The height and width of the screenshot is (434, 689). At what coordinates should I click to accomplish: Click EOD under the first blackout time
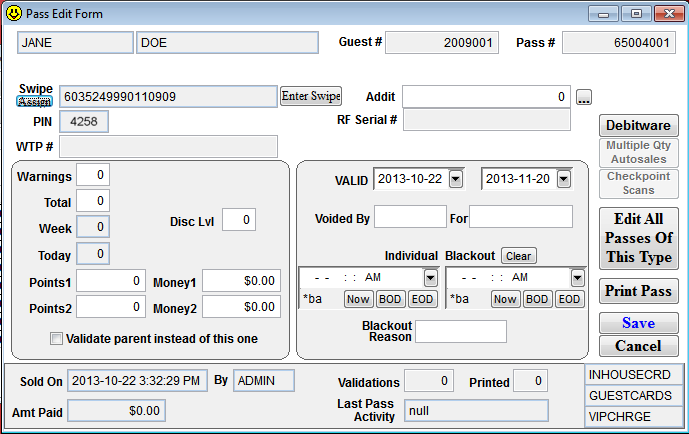coord(422,300)
